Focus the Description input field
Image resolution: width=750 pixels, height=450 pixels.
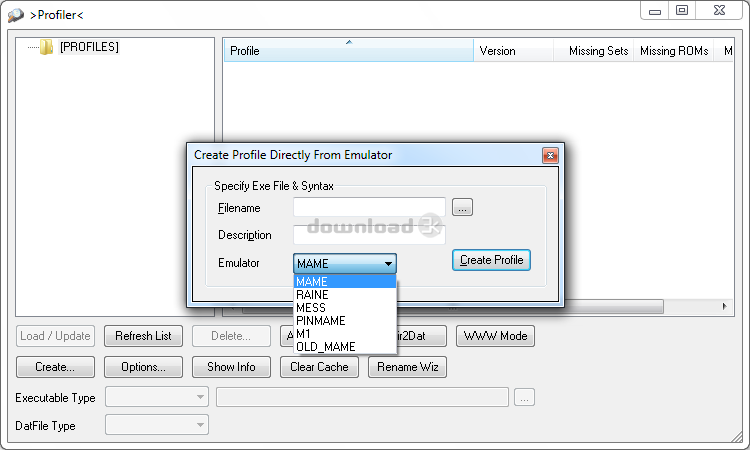(369, 235)
